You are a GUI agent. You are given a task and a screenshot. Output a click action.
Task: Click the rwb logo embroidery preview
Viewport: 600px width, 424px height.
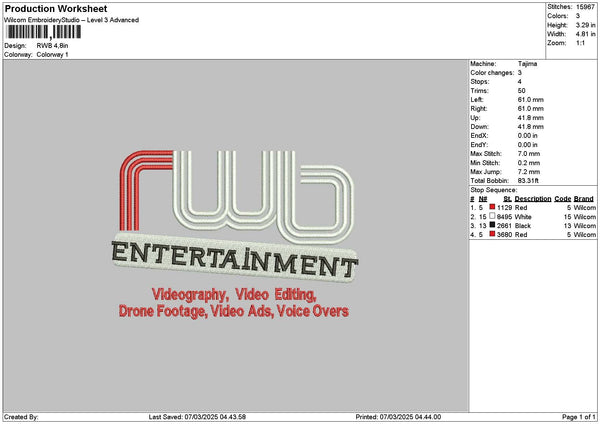pyautogui.click(x=236, y=197)
